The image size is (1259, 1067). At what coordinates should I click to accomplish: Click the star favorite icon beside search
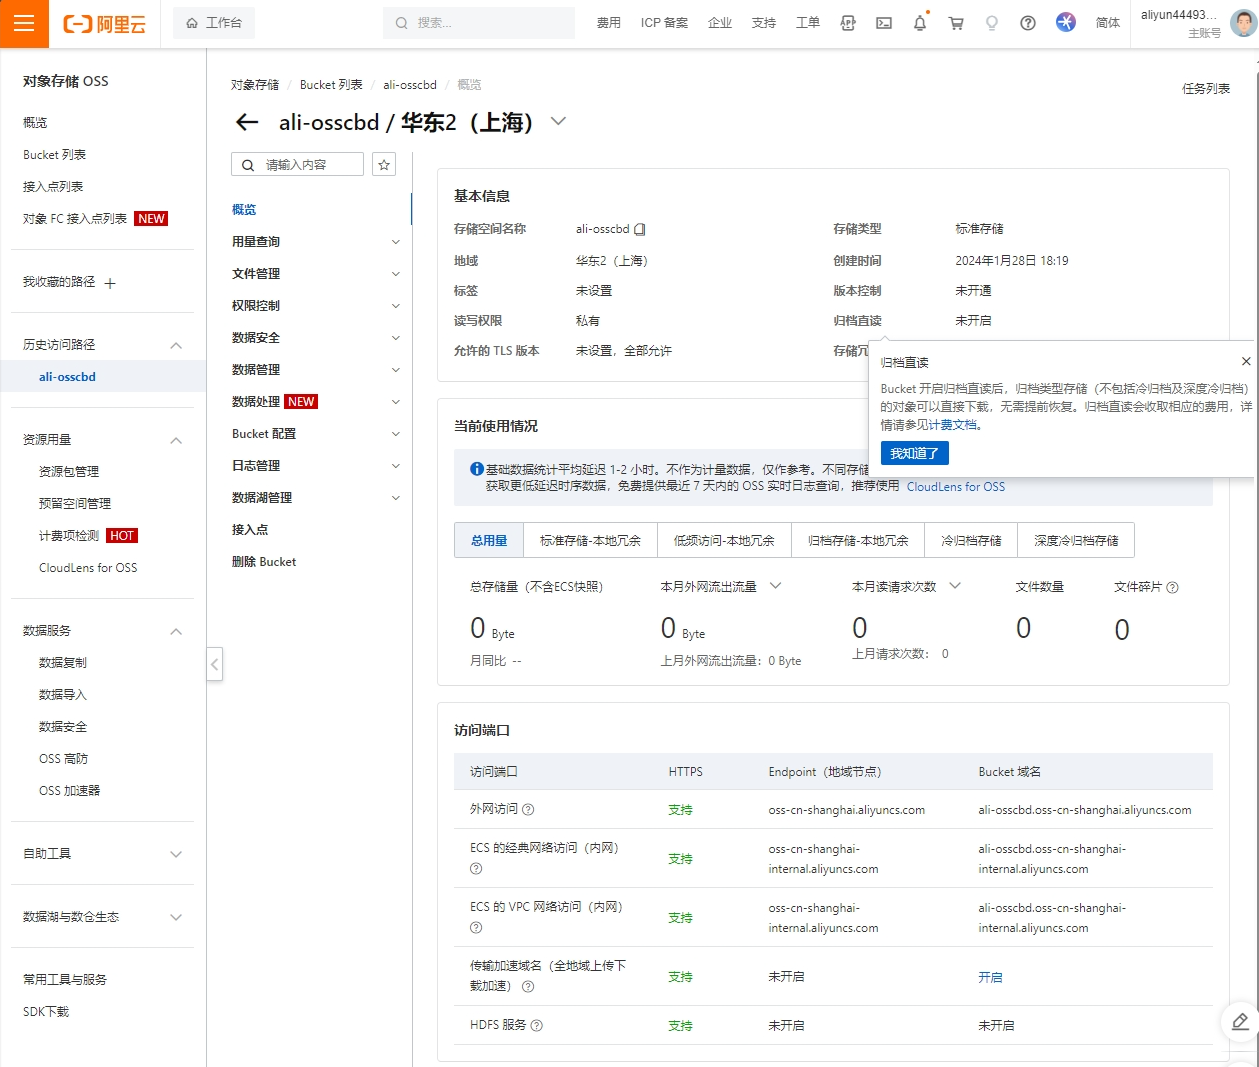tap(384, 165)
